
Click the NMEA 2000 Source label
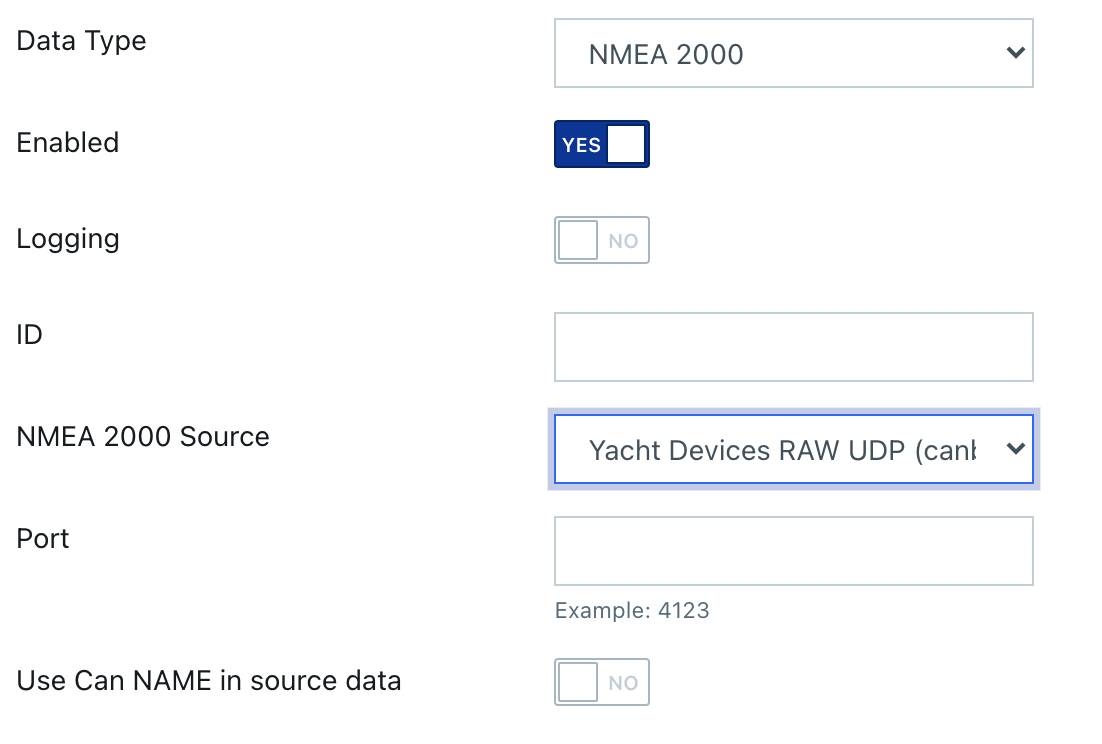click(143, 436)
